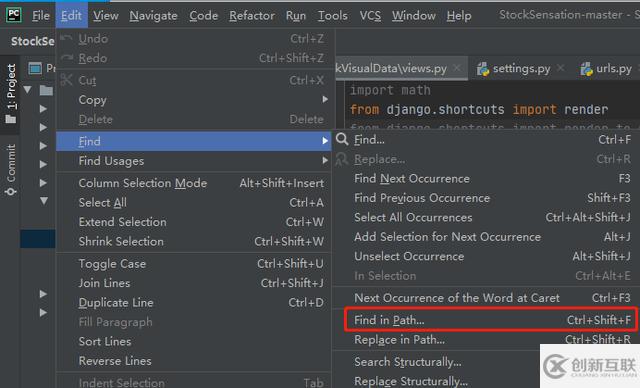Open the Run menu
Viewport: 640px width, 388px height.
click(296, 16)
